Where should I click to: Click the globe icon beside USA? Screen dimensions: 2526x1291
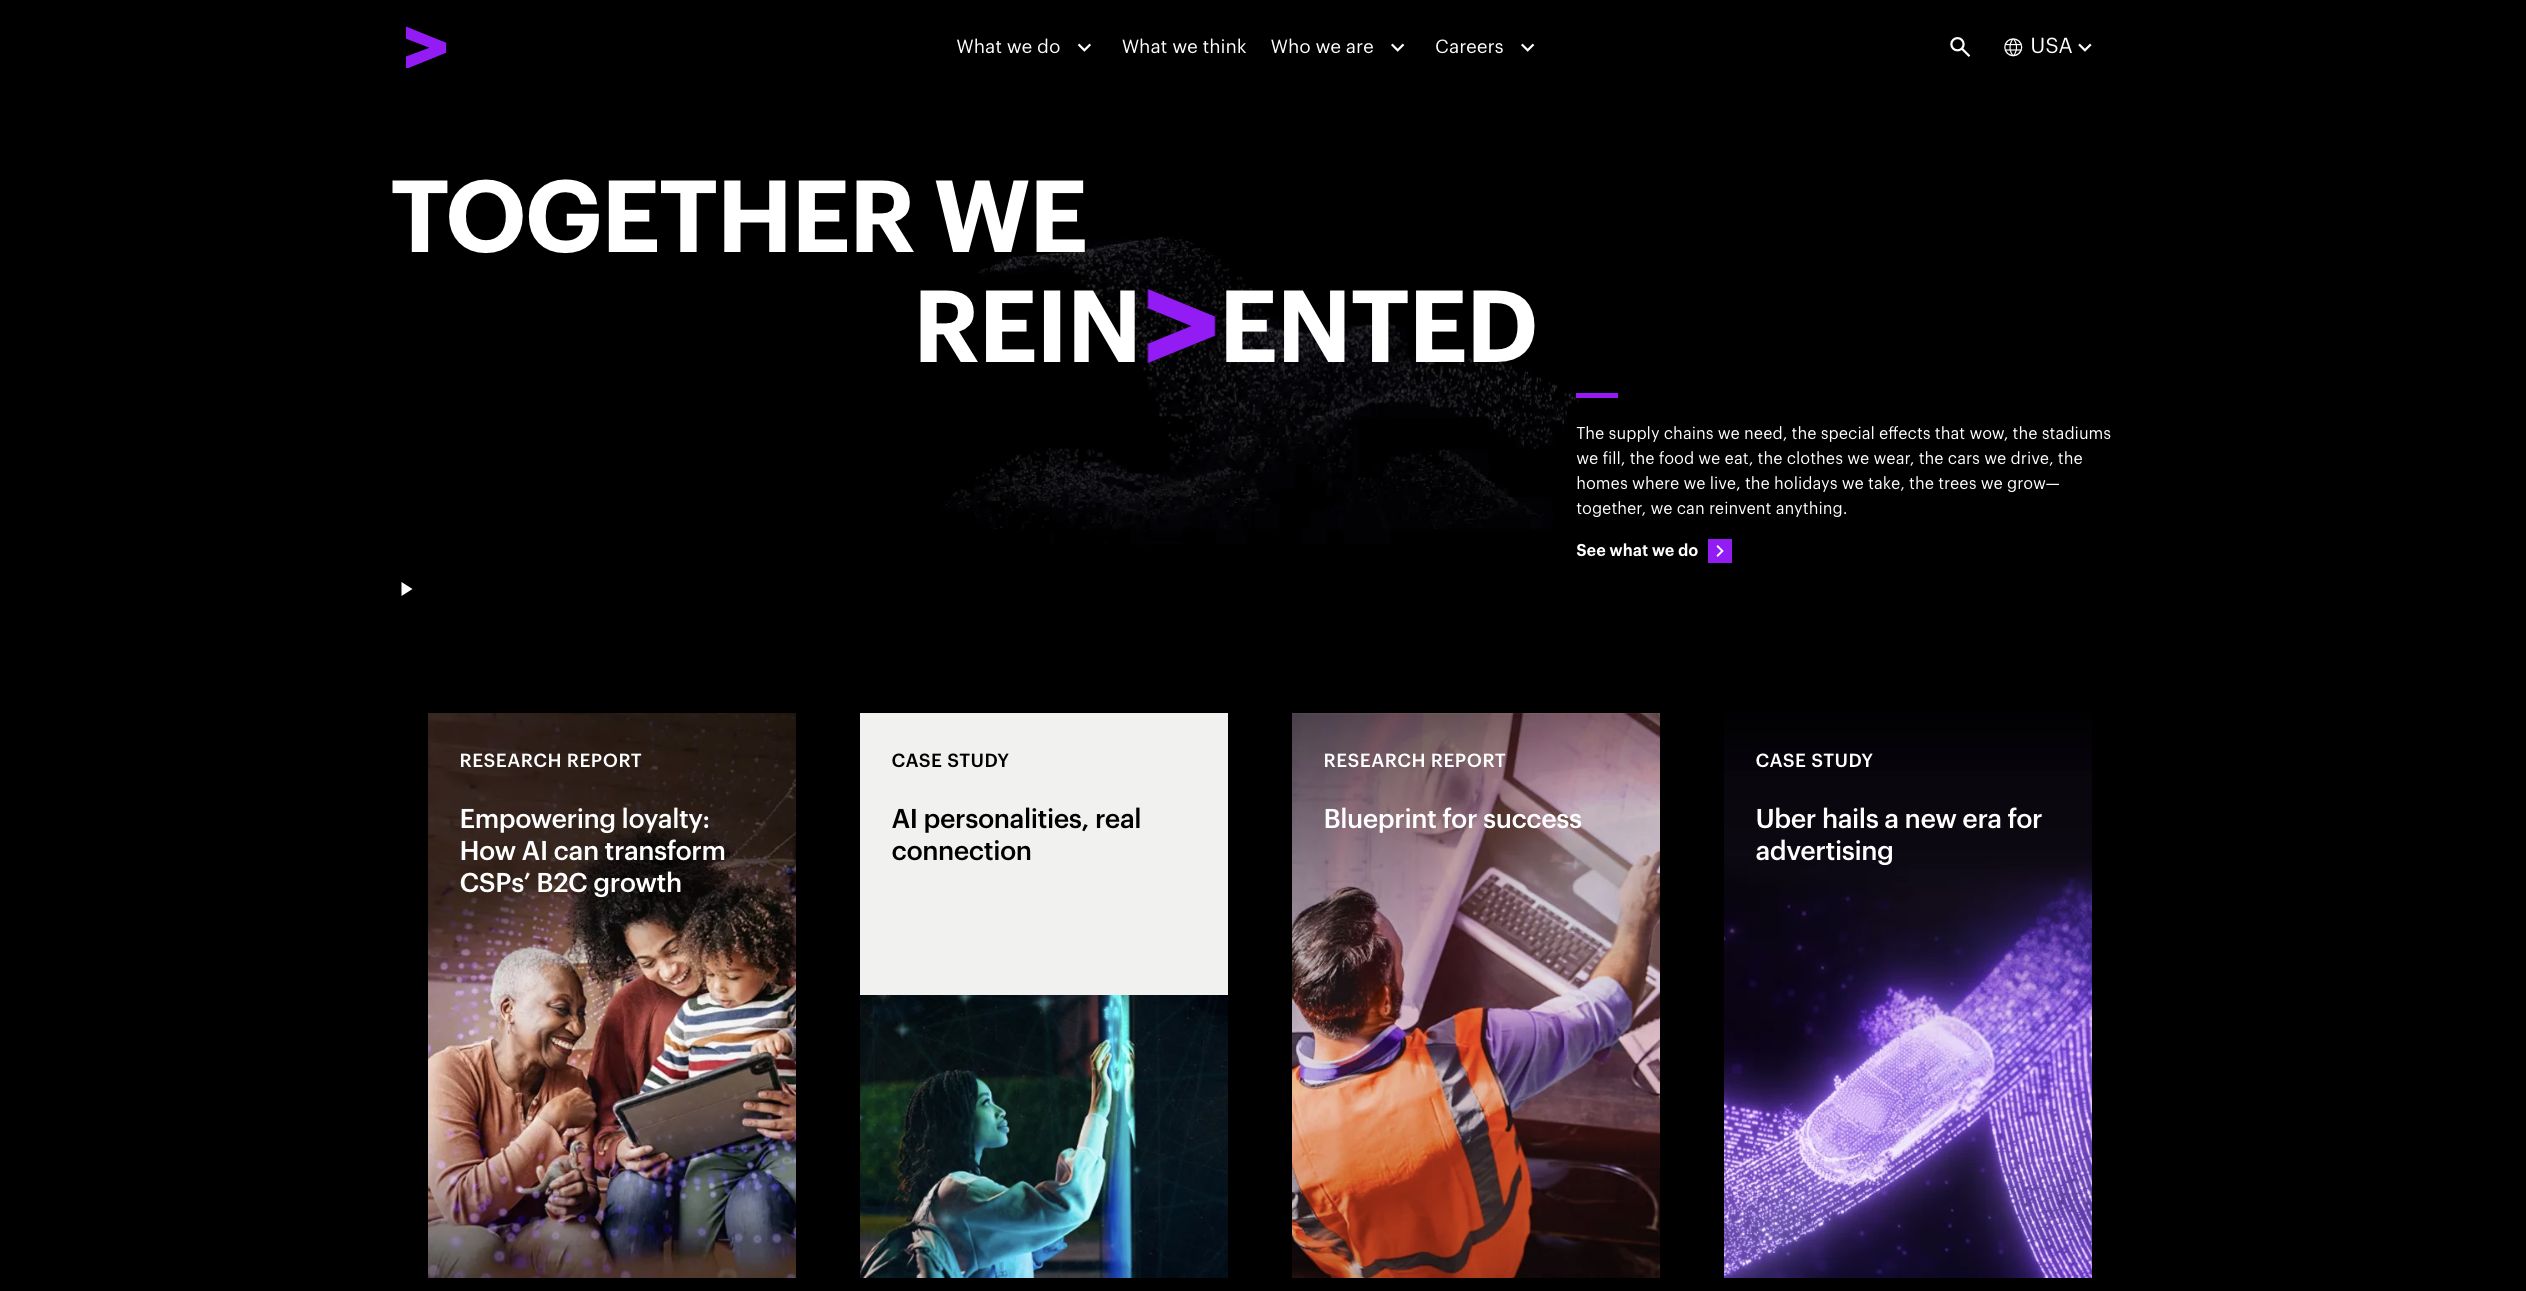(x=2013, y=47)
